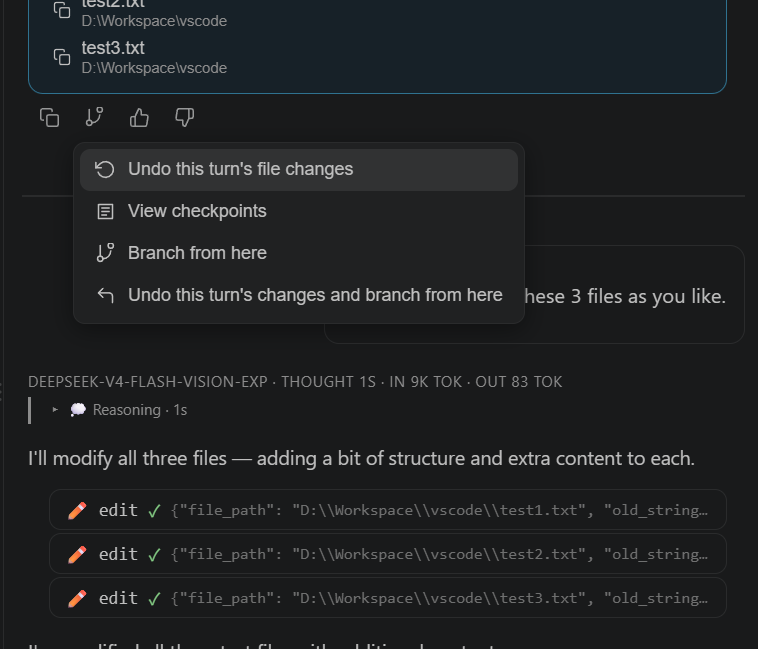
Task: Open the edit tool call for test3.txt
Action: click(x=388, y=598)
